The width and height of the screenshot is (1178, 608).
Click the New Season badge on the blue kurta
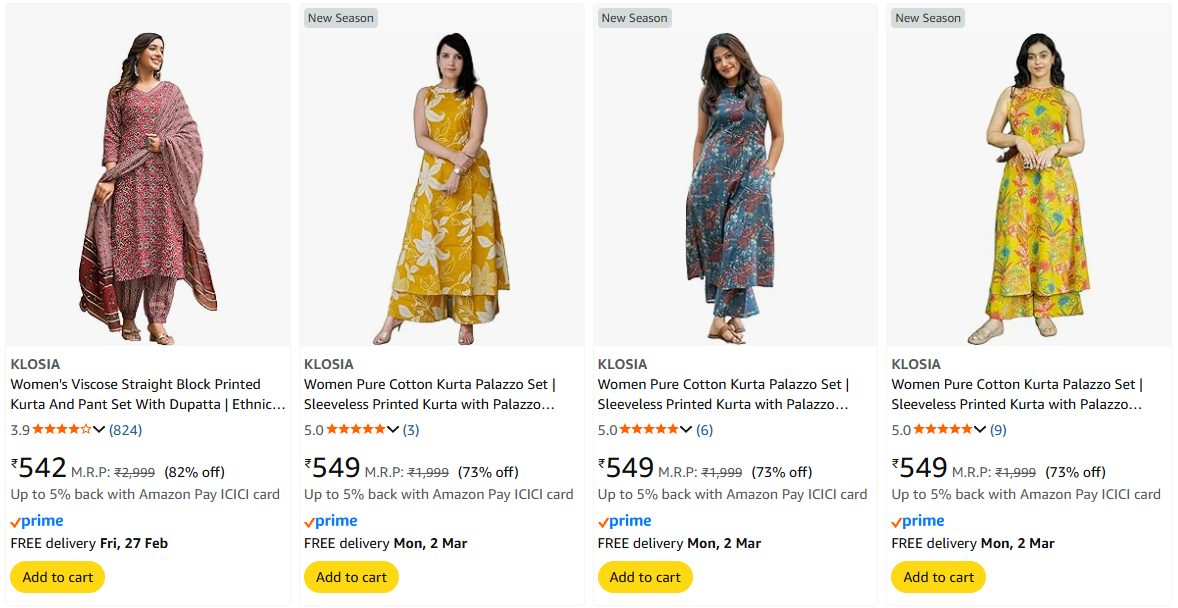tap(634, 18)
